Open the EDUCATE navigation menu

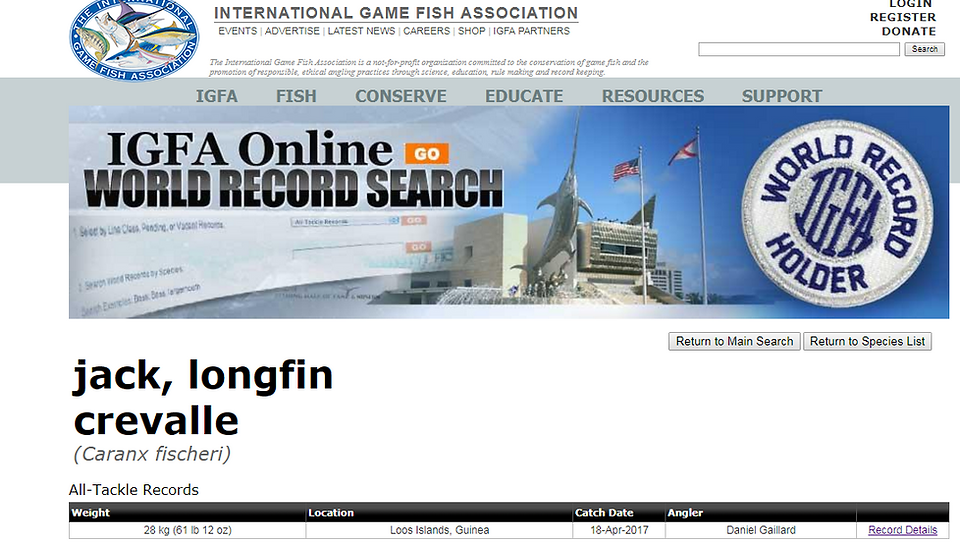coord(524,96)
